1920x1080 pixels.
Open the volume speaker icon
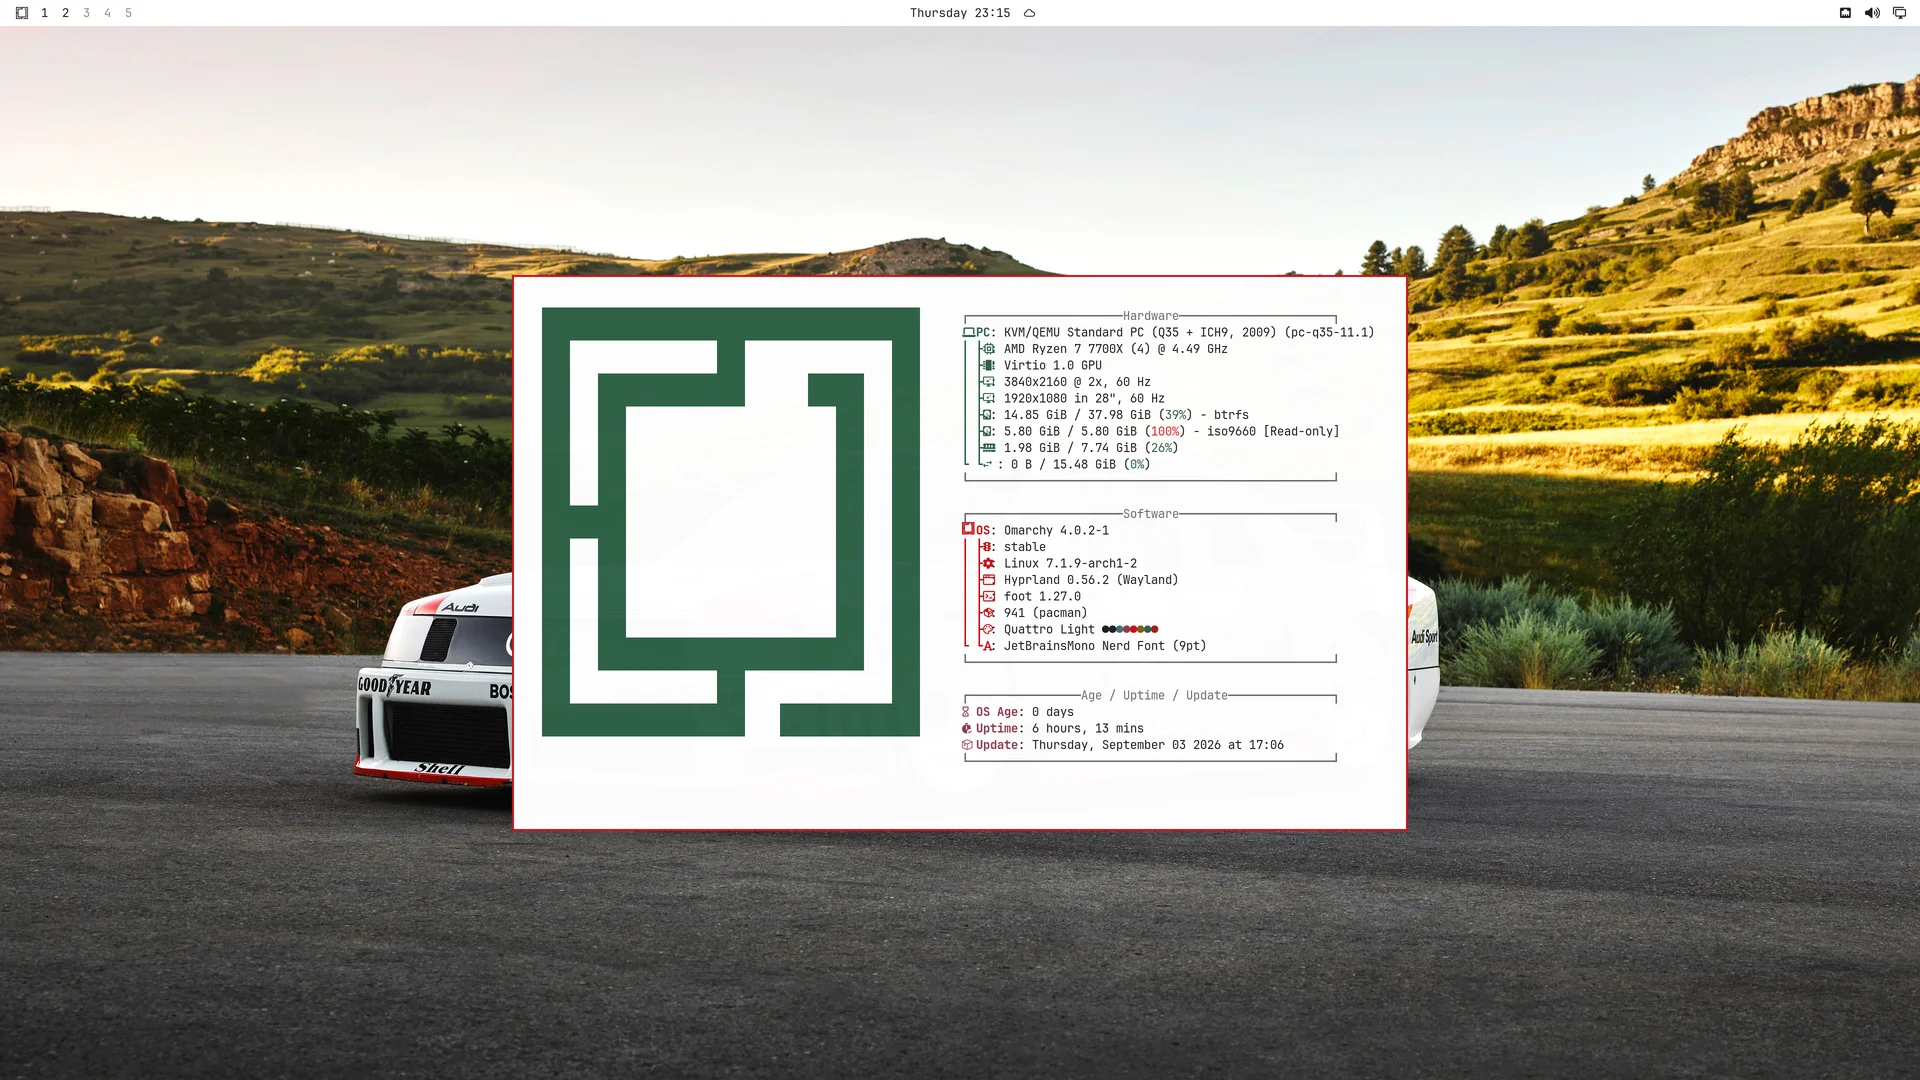(1872, 13)
